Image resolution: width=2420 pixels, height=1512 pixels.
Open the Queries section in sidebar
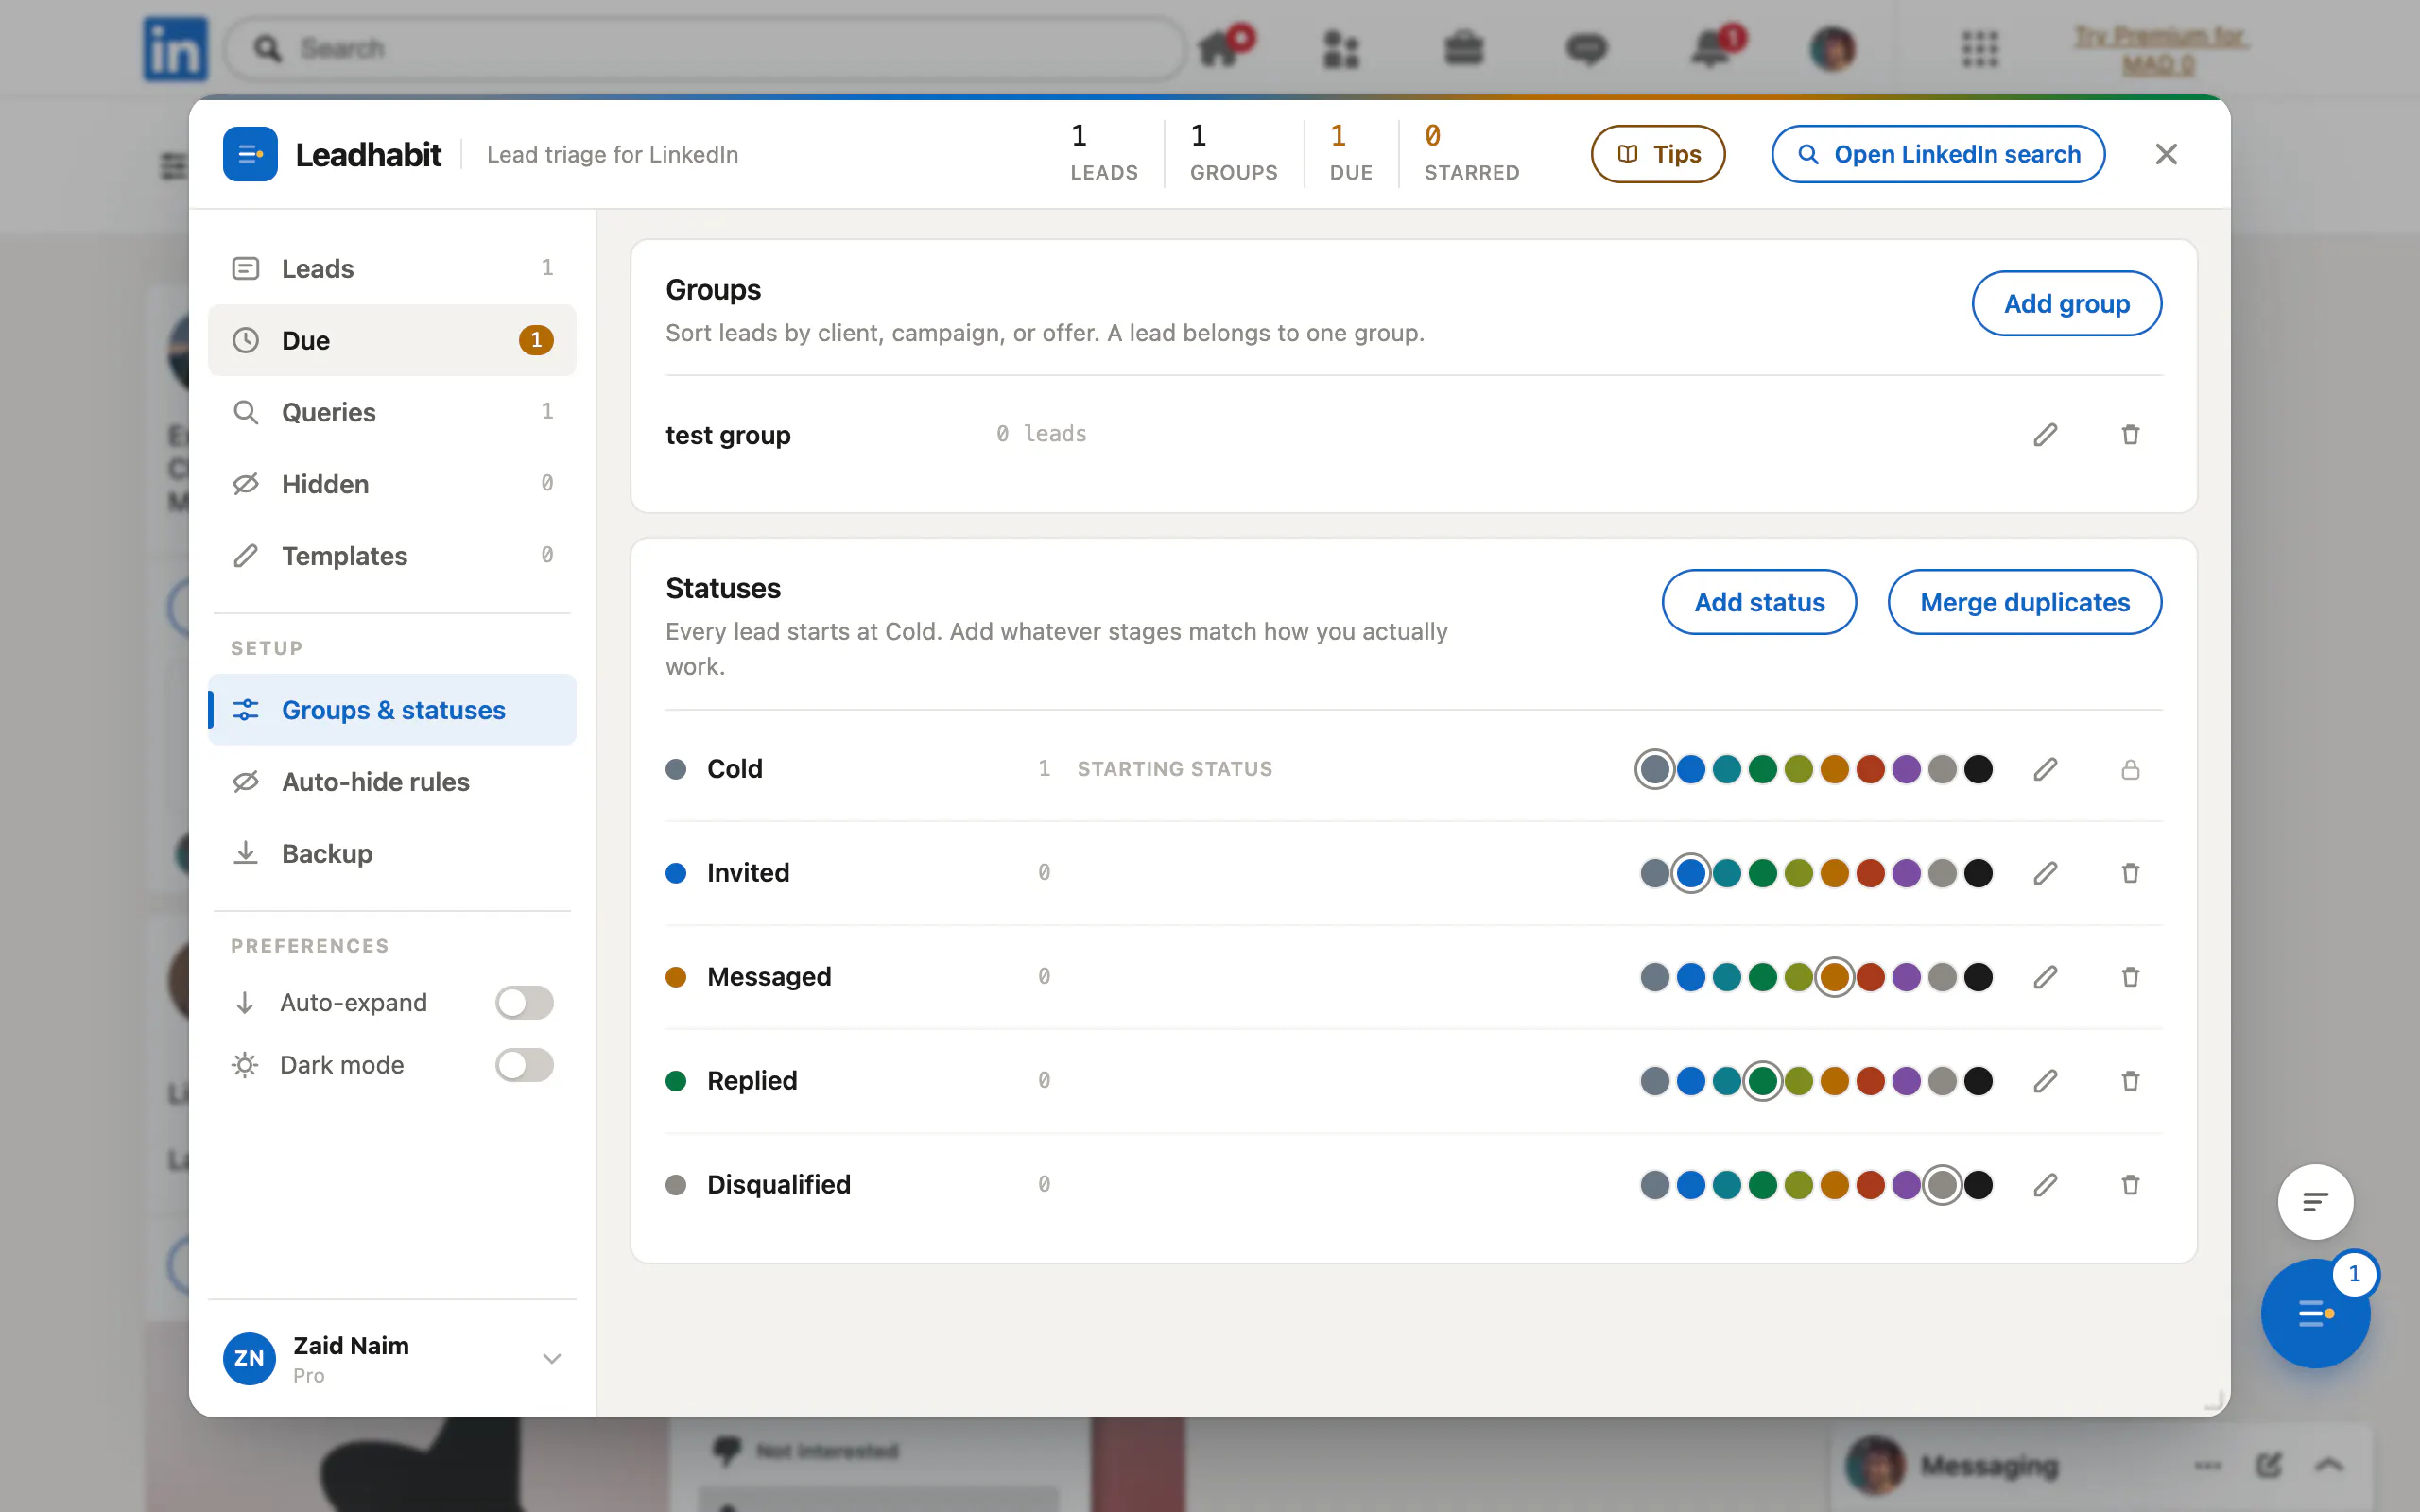pyautogui.click(x=392, y=412)
